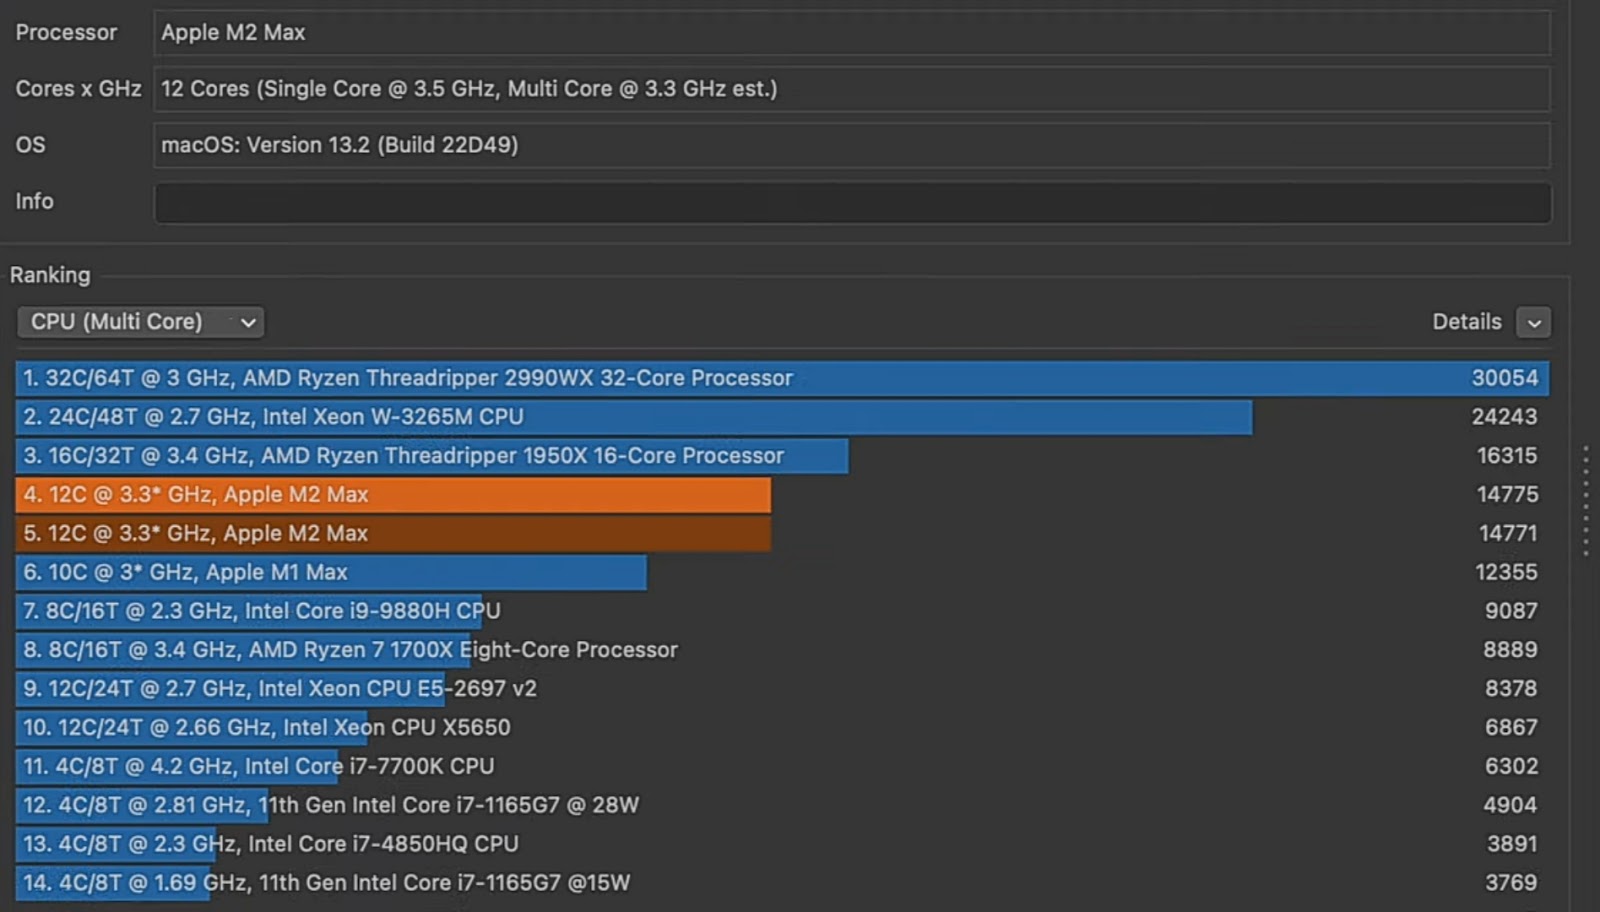Select the Intel Xeon E5-2697 v2 ranking row
1600x912 pixels.
click(782, 689)
